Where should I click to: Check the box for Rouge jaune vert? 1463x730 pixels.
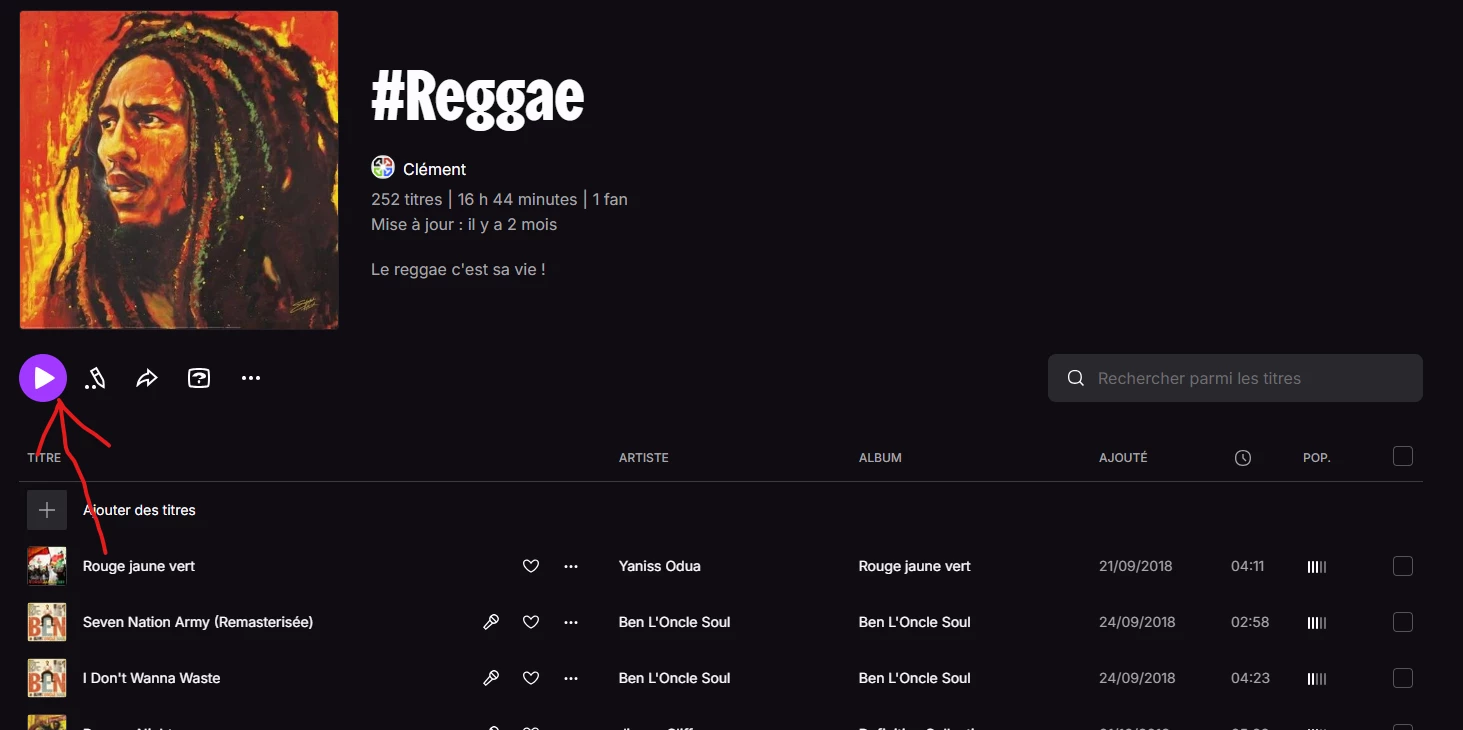coord(1403,566)
